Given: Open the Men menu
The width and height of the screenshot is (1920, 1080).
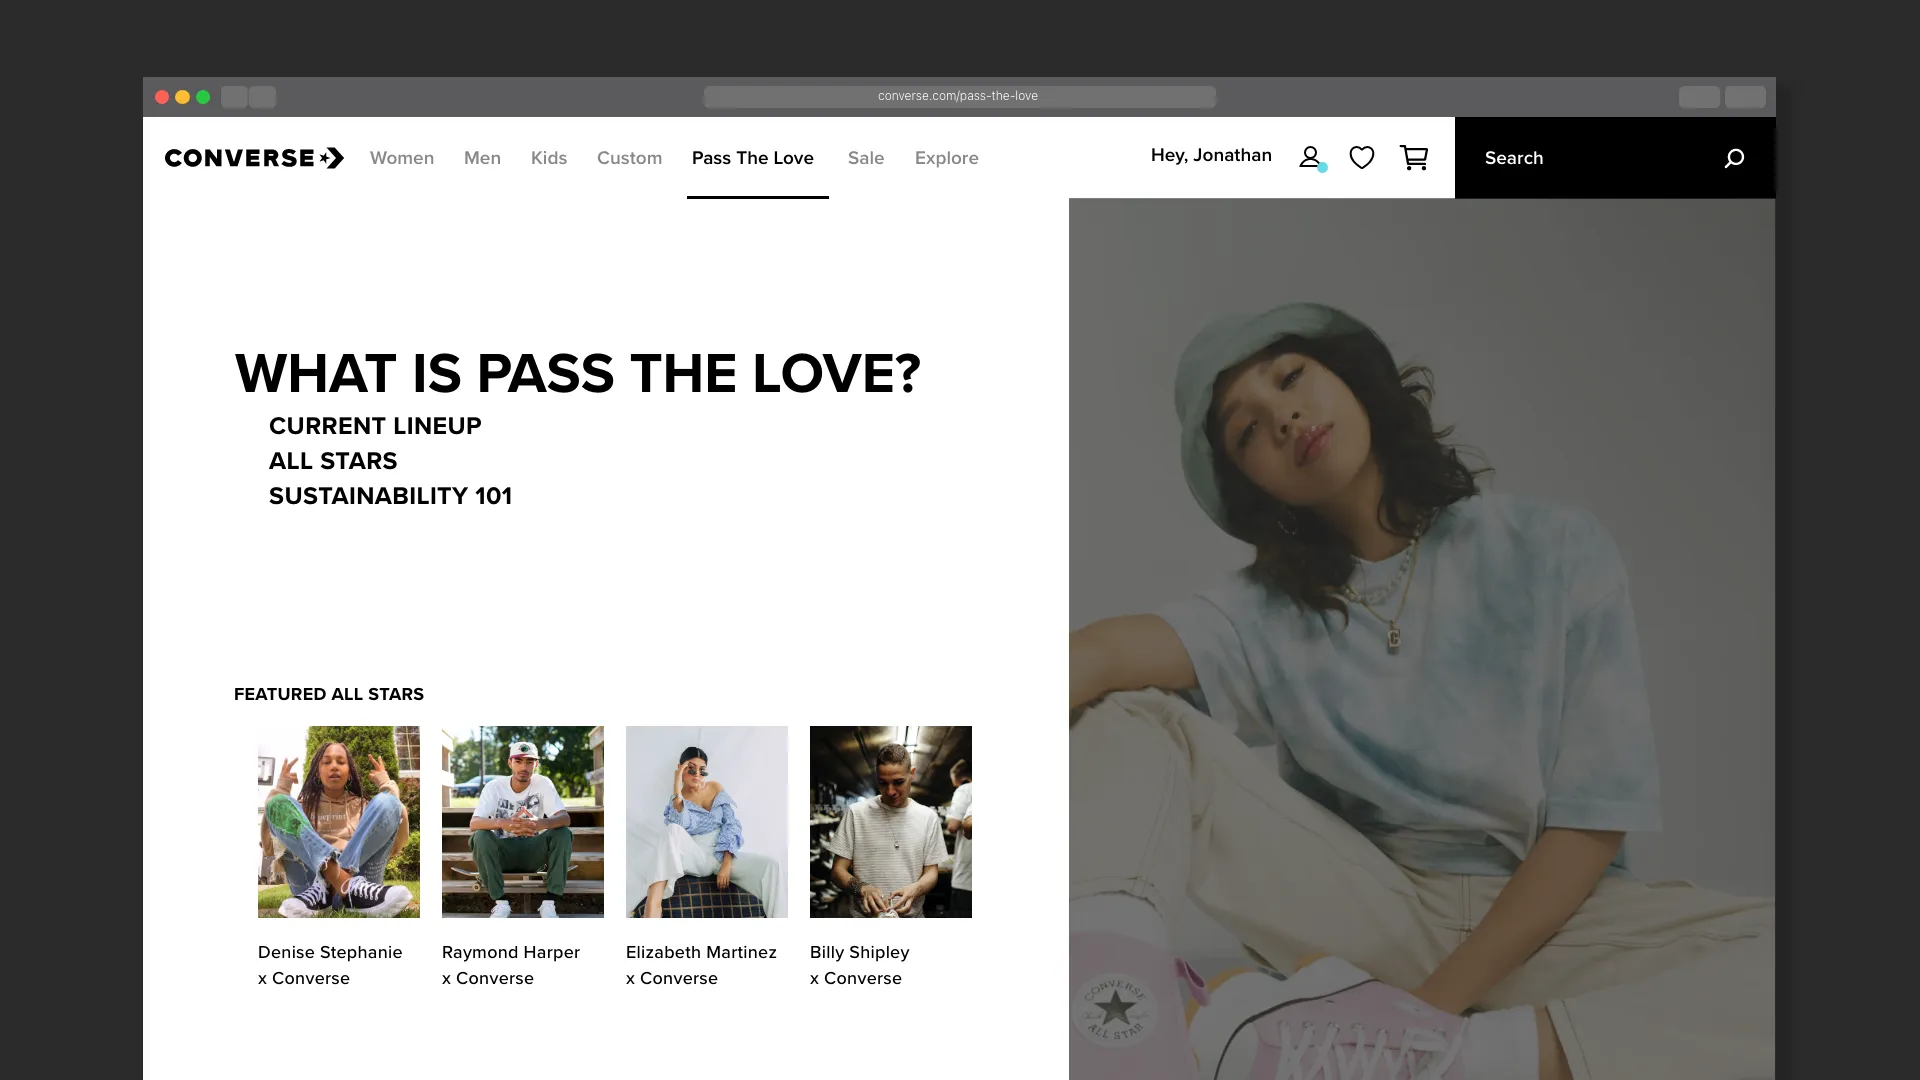Looking at the screenshot, I should (482, 158).
